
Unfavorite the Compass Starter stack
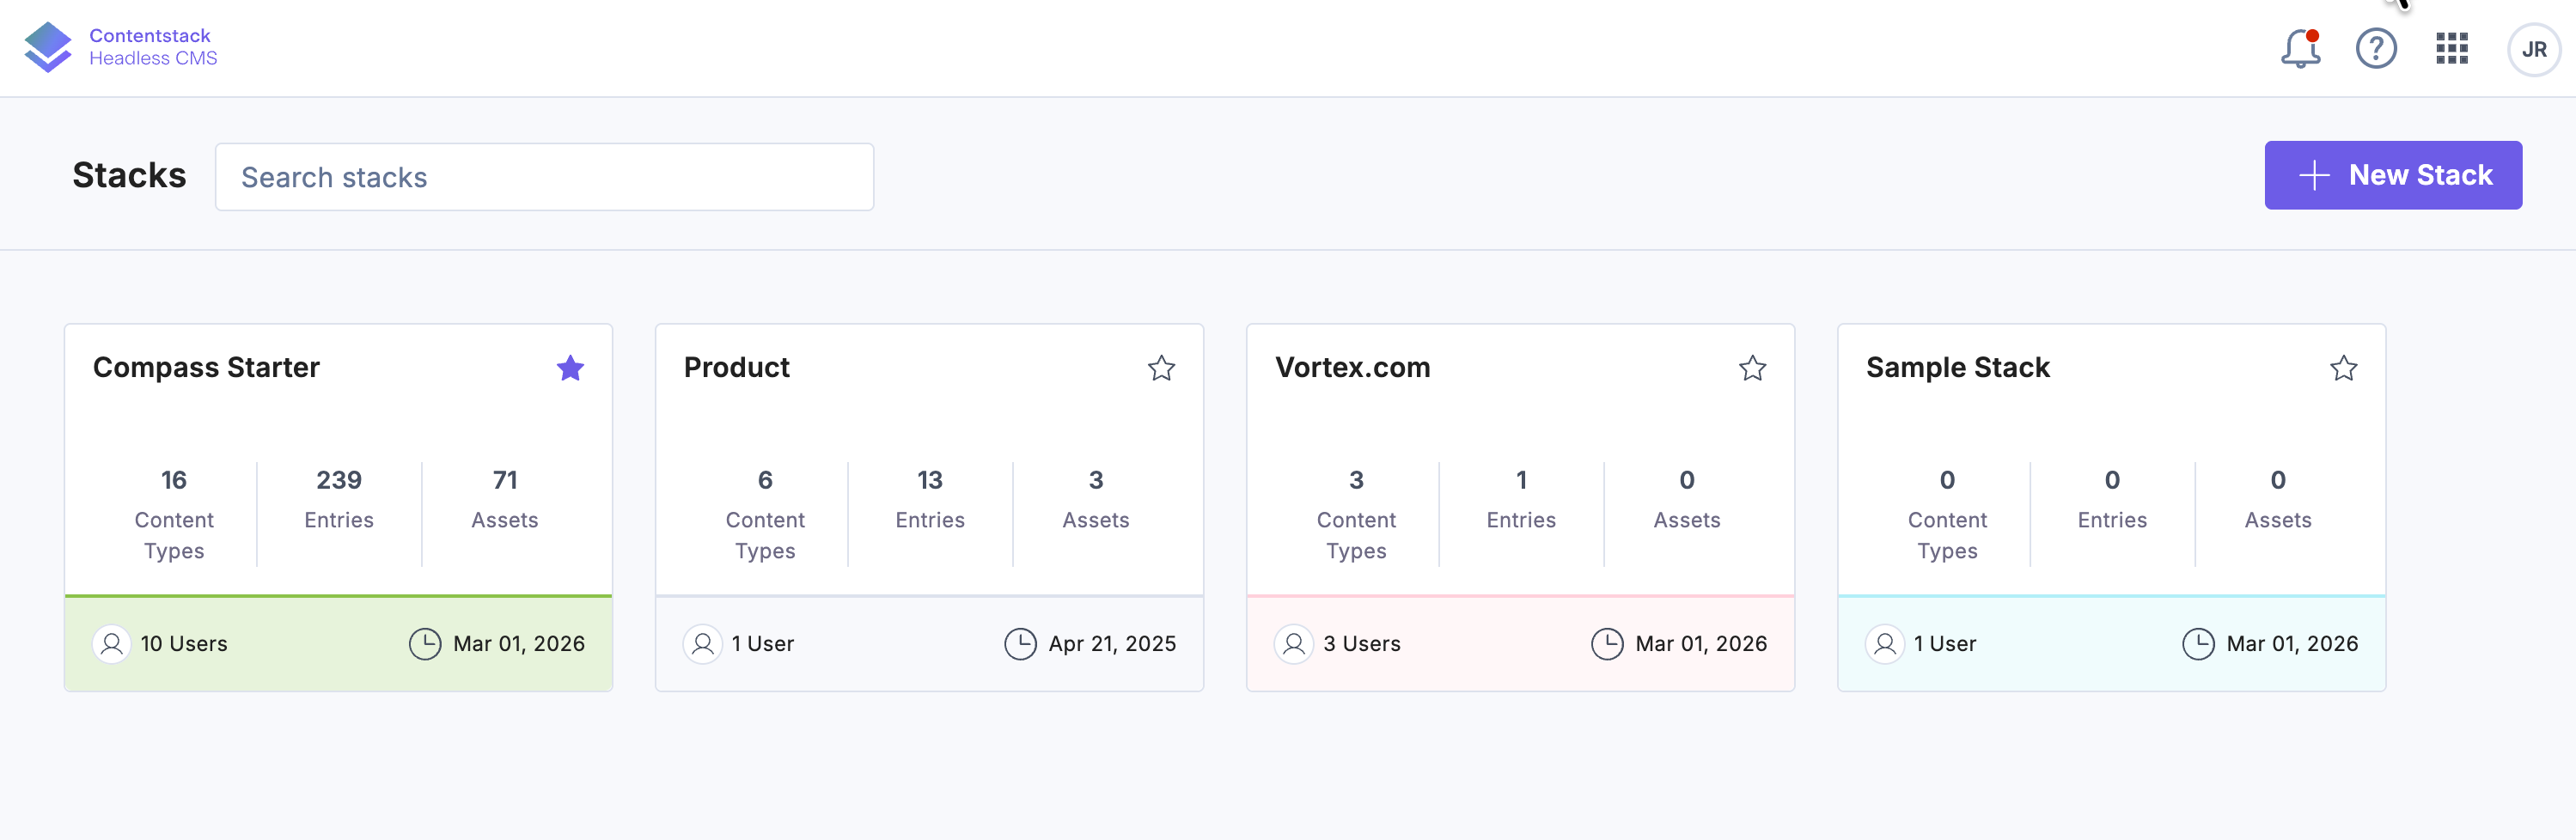tap(570, 368)
